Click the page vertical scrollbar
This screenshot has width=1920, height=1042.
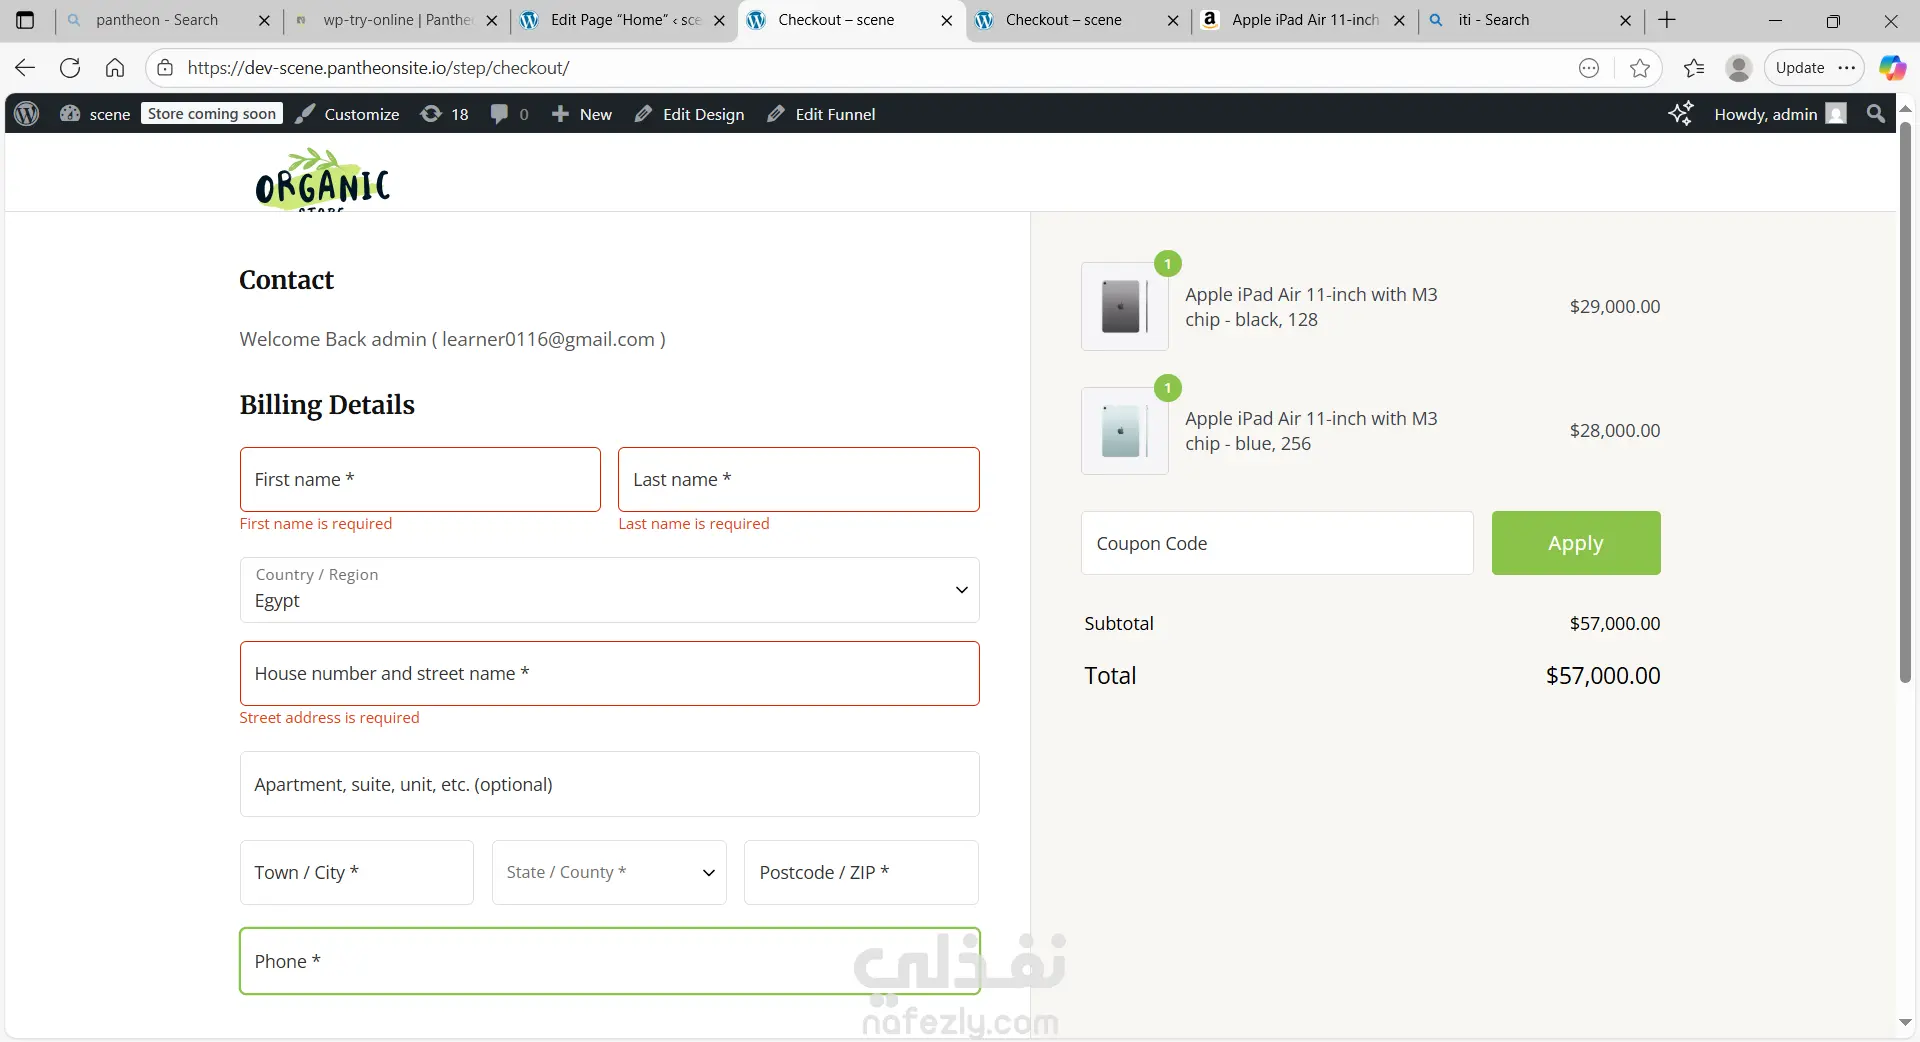tap(1906, 400)
